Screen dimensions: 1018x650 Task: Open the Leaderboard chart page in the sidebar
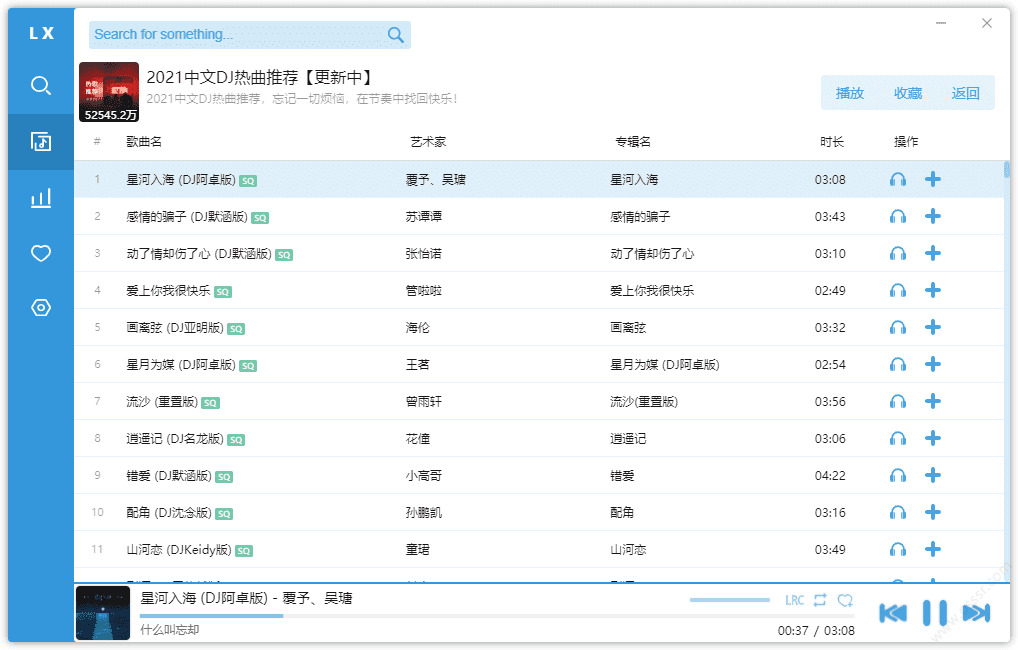[x=41, y=198]
